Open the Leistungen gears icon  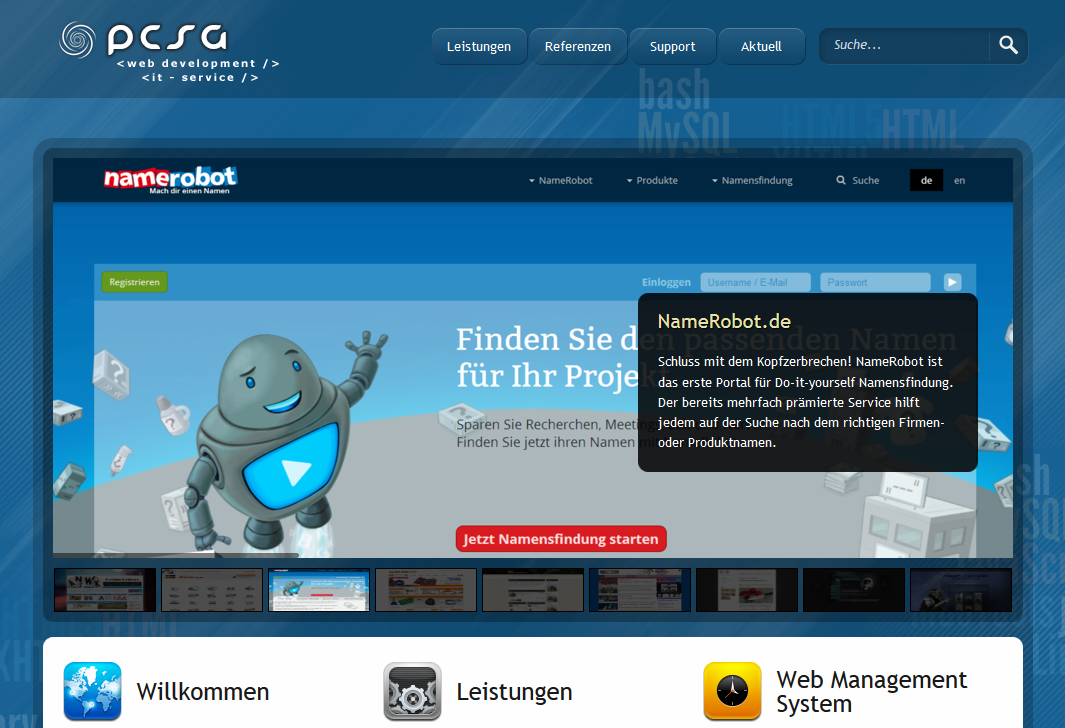pos(412,691)
